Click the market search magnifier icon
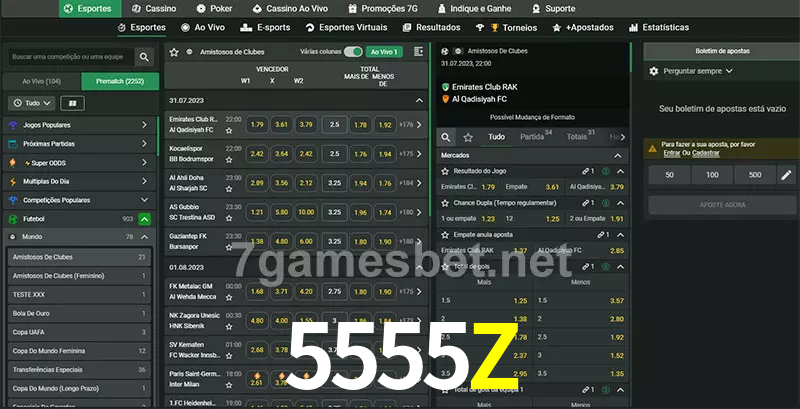Screen dimensions: 800x409 [447, 136]
